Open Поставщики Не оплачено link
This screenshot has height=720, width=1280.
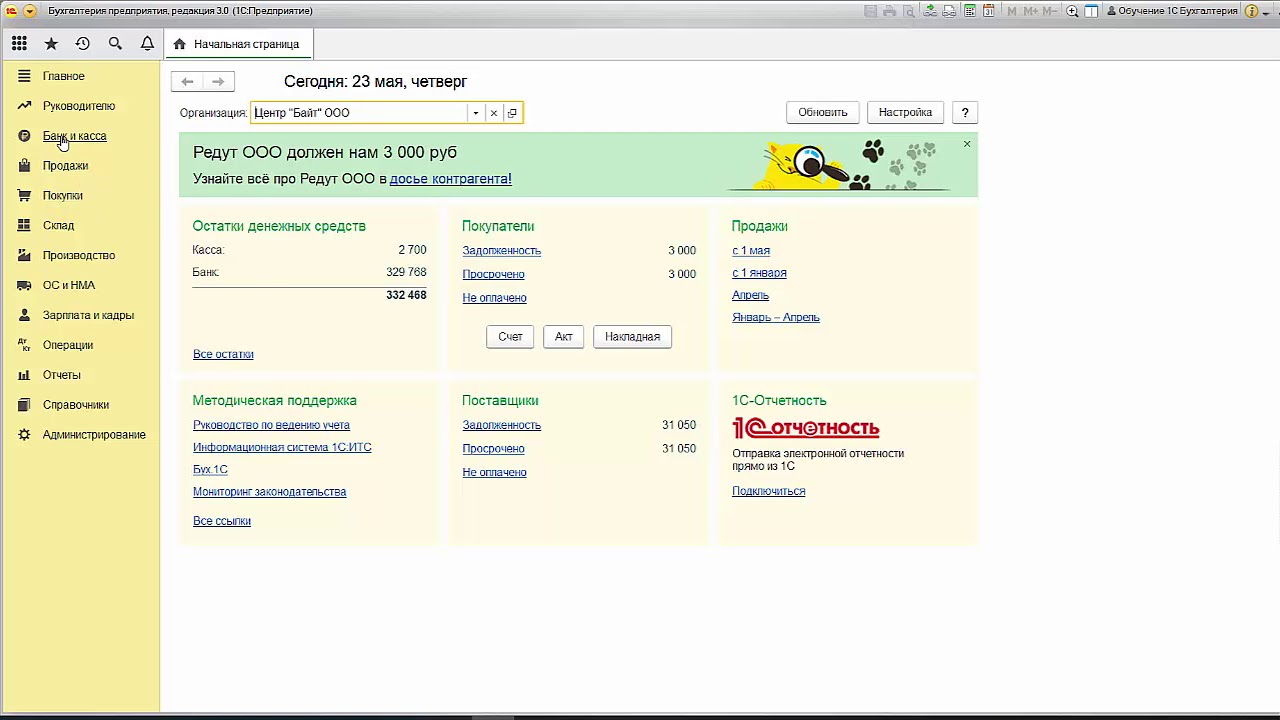[x=494, y=472]
